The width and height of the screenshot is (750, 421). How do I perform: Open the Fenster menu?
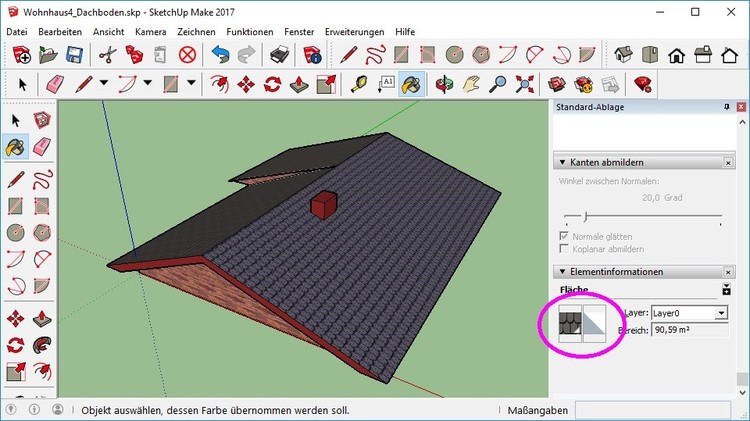coord(299,32)
